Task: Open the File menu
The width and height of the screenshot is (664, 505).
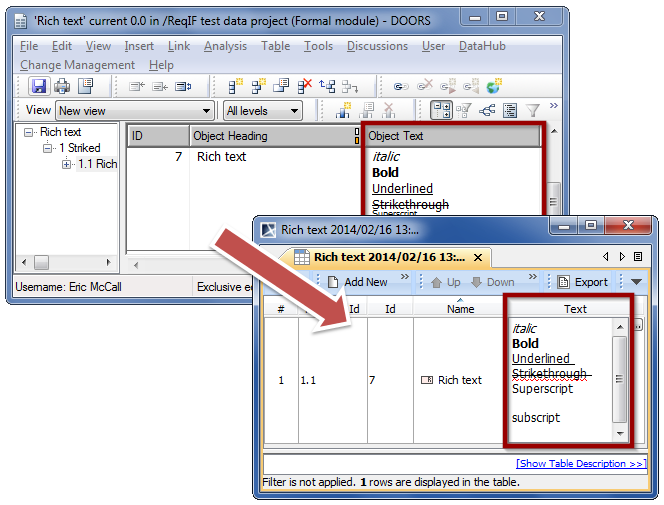Action: pyautogui.click(x=29, y=46)
